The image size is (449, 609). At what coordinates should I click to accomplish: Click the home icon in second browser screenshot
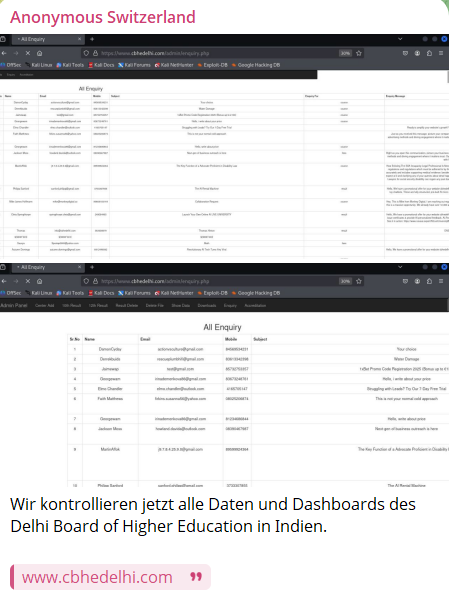(40, 281)
